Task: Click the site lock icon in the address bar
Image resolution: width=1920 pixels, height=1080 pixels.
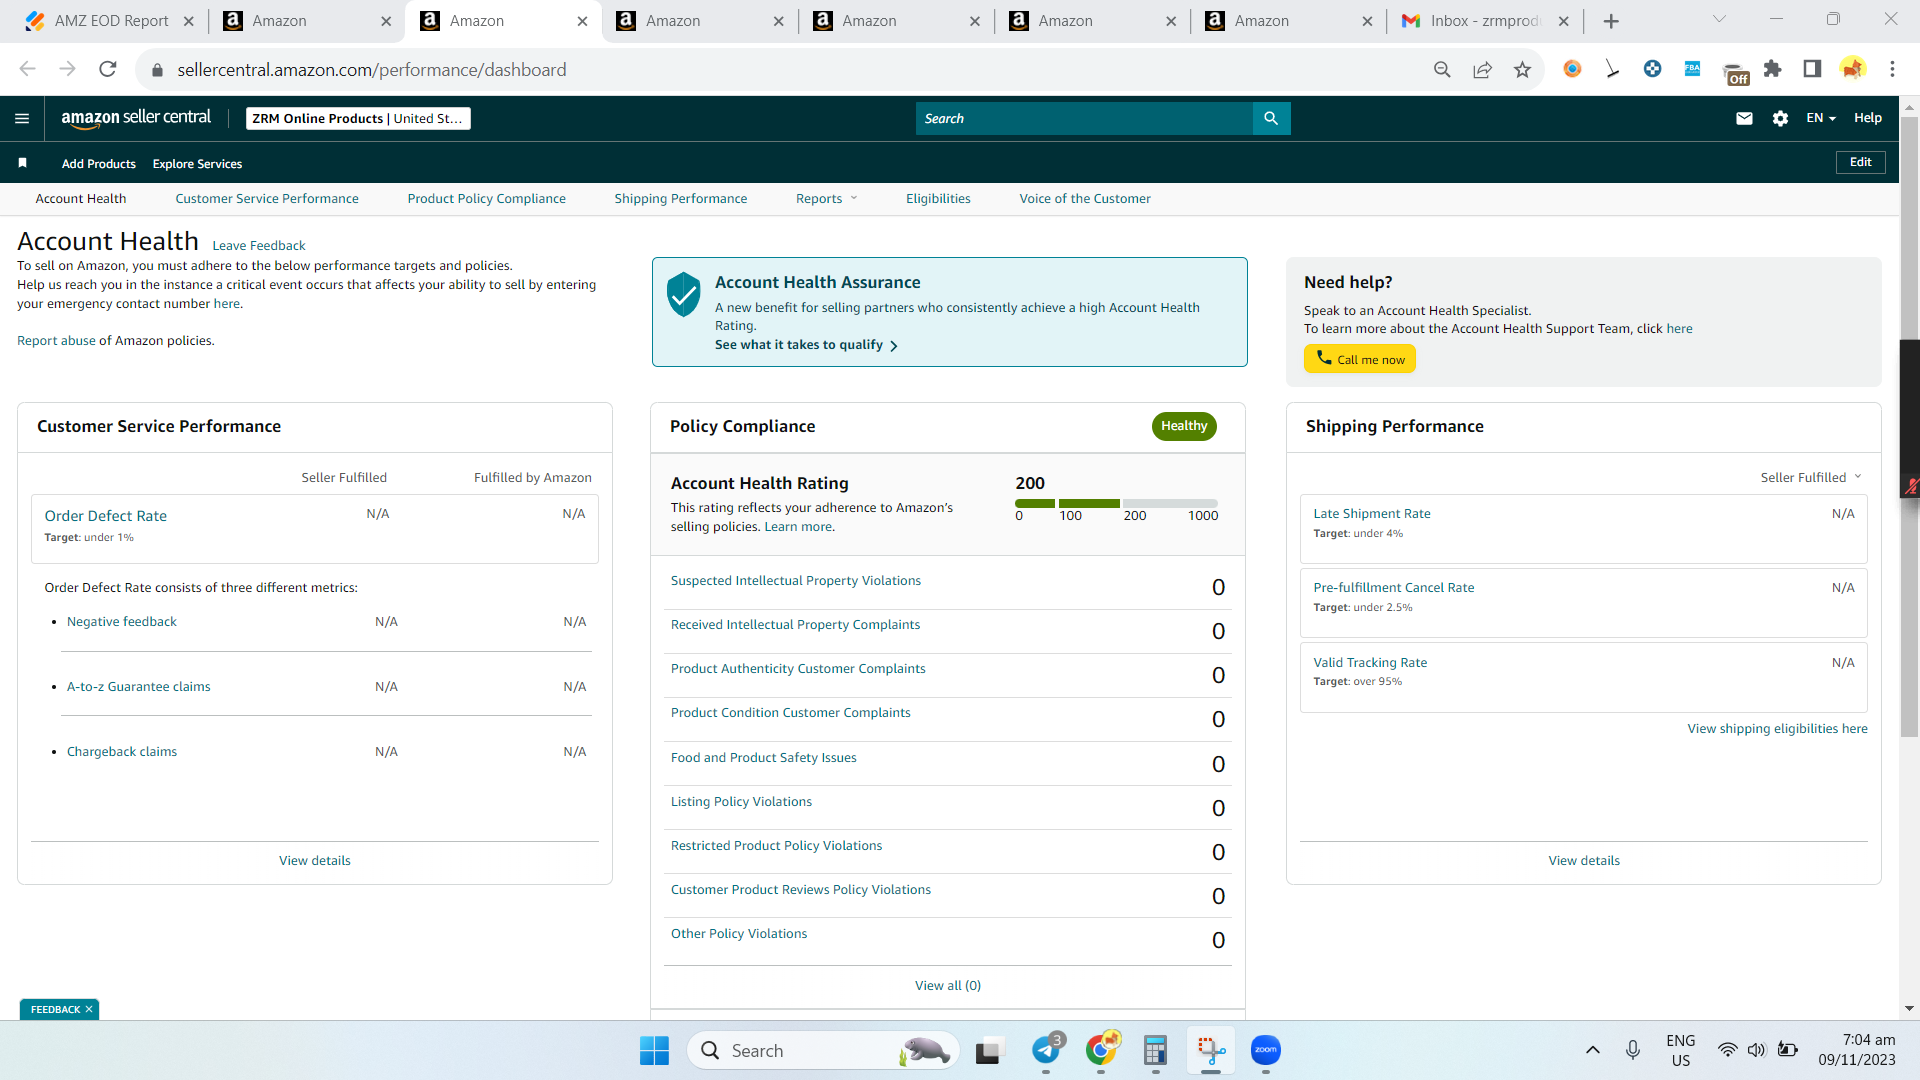Action: 157,70
